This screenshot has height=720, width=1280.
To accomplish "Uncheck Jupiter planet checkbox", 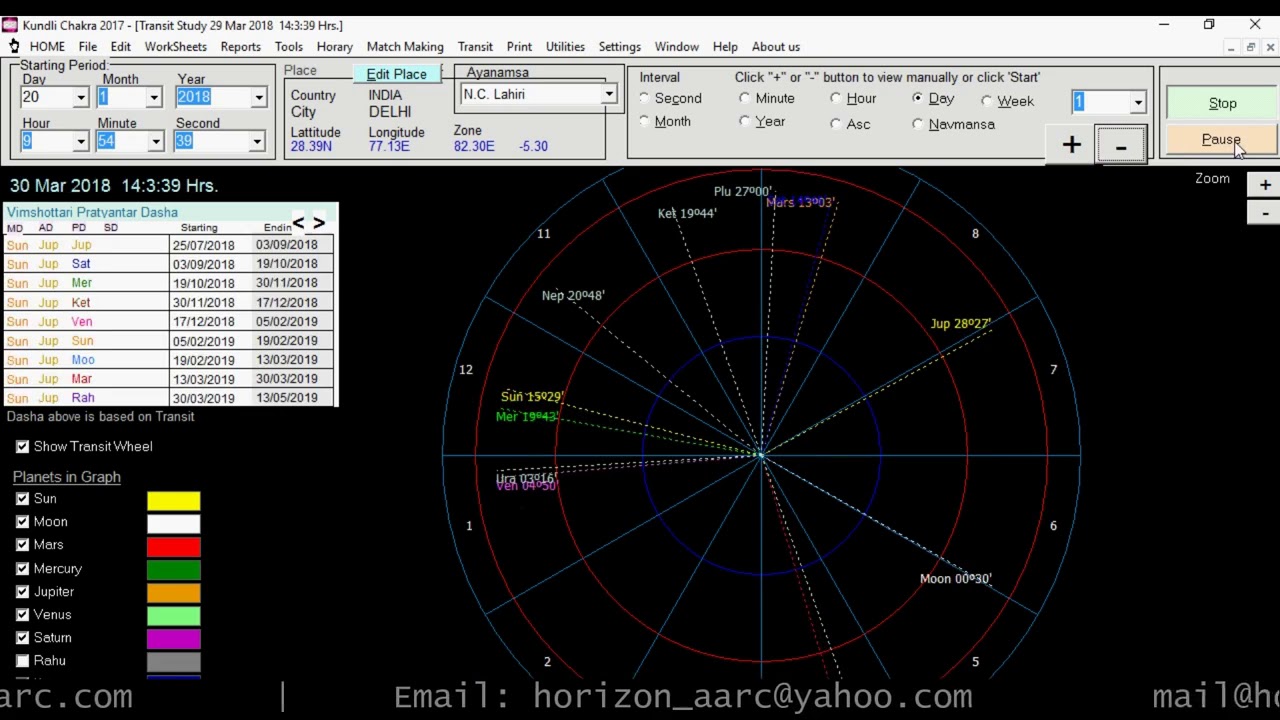I will [22, 591].
